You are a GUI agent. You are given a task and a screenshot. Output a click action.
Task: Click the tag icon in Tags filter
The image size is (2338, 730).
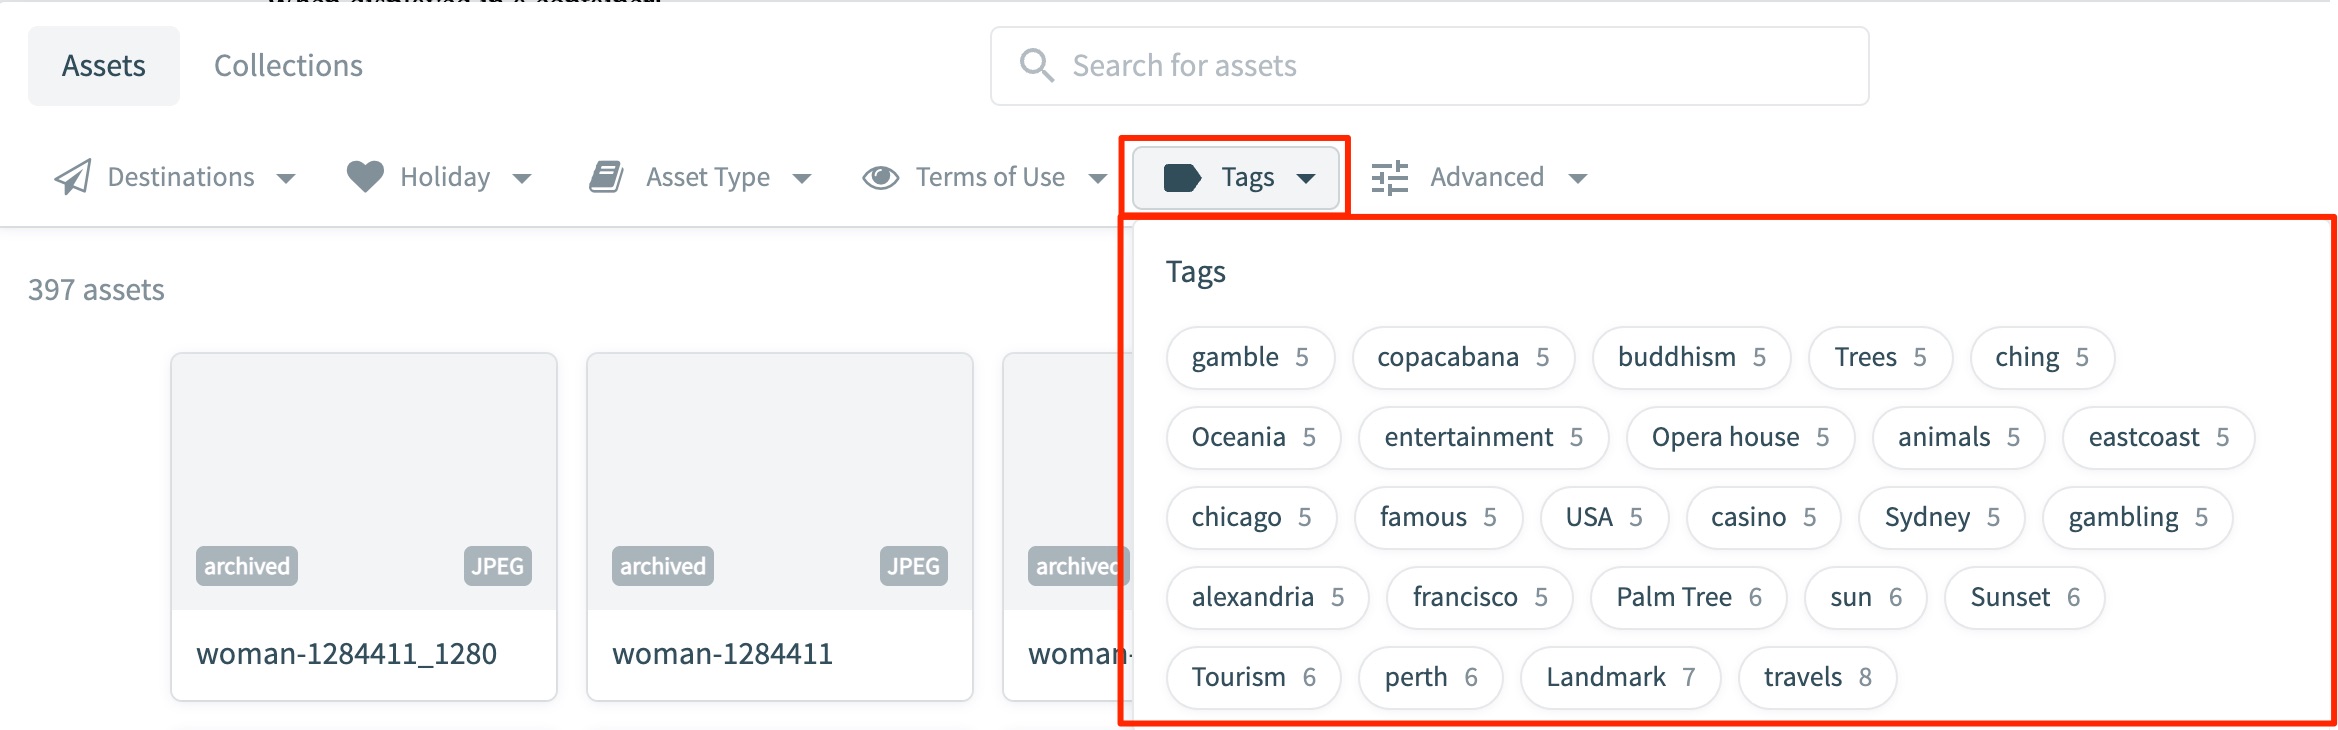(x=1185, y=177)
